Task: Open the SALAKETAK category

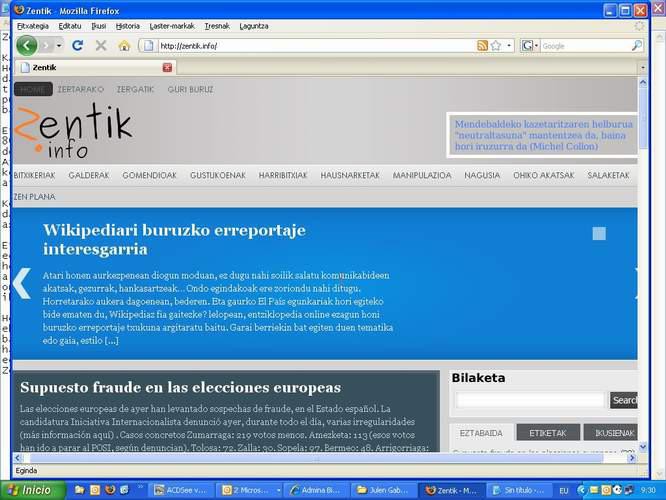Action: [608, 175]
